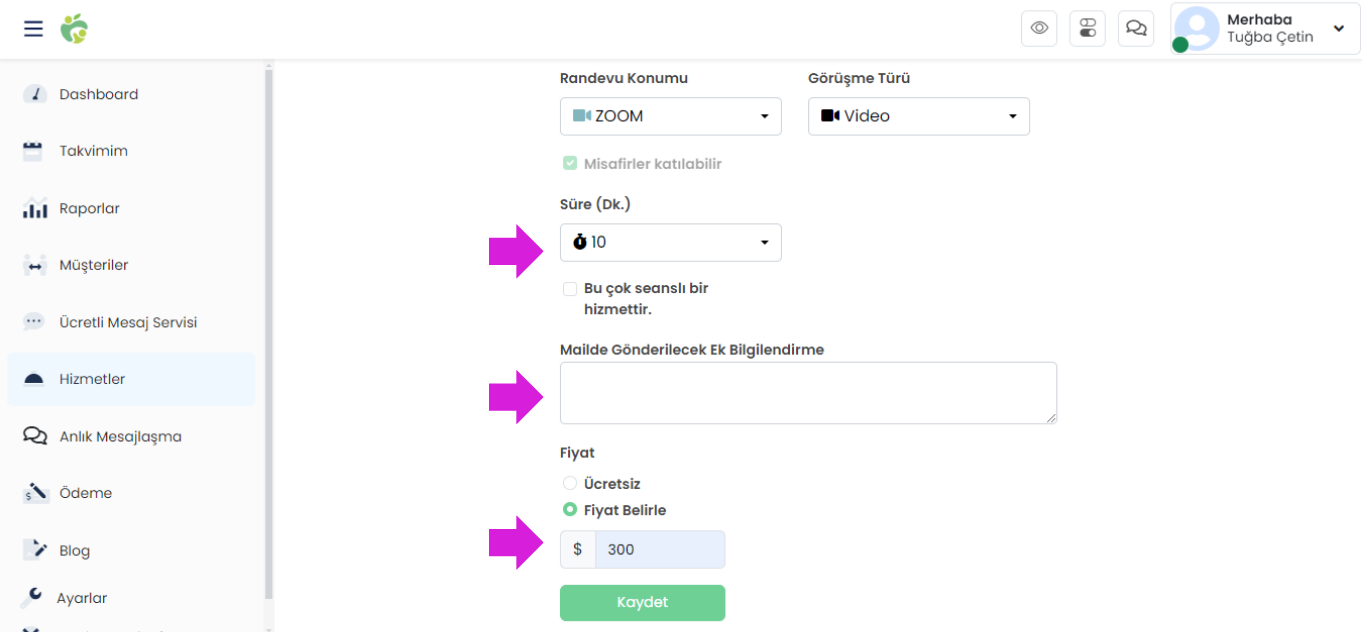Click the Blog pencil icon
1363x632 pixels.
coord(34,550)
